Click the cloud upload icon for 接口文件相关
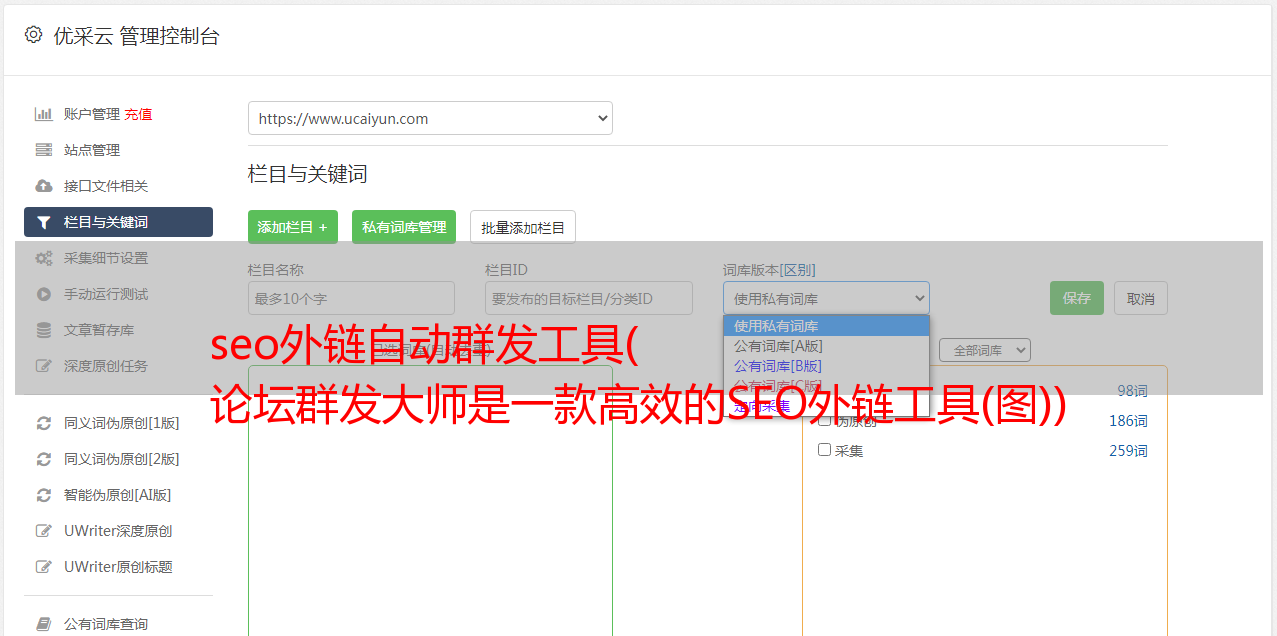1277x636 pixels. 44,186
